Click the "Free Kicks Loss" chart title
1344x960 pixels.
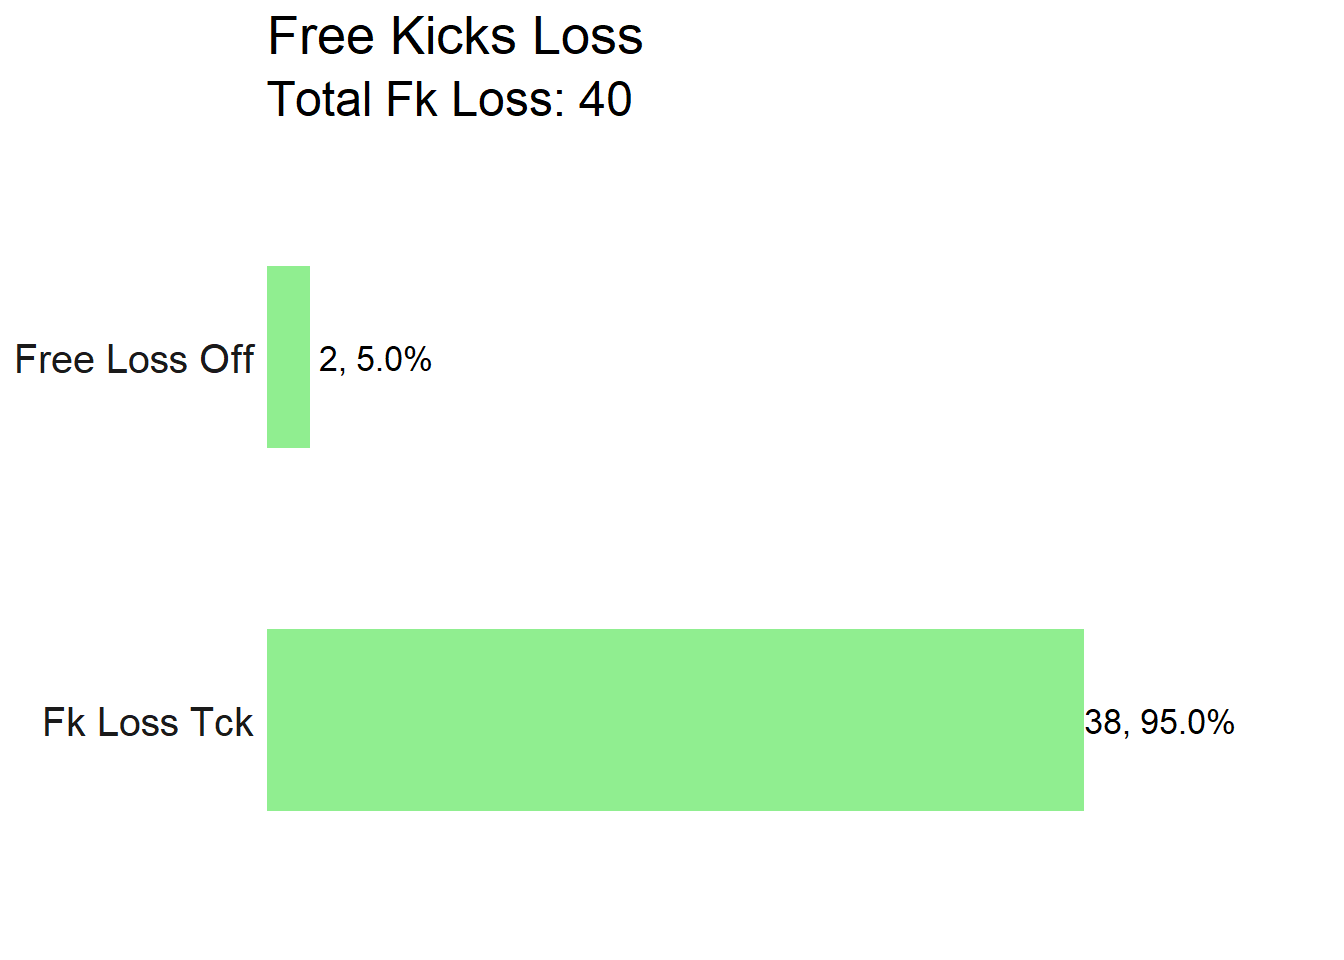pos(455,37)
